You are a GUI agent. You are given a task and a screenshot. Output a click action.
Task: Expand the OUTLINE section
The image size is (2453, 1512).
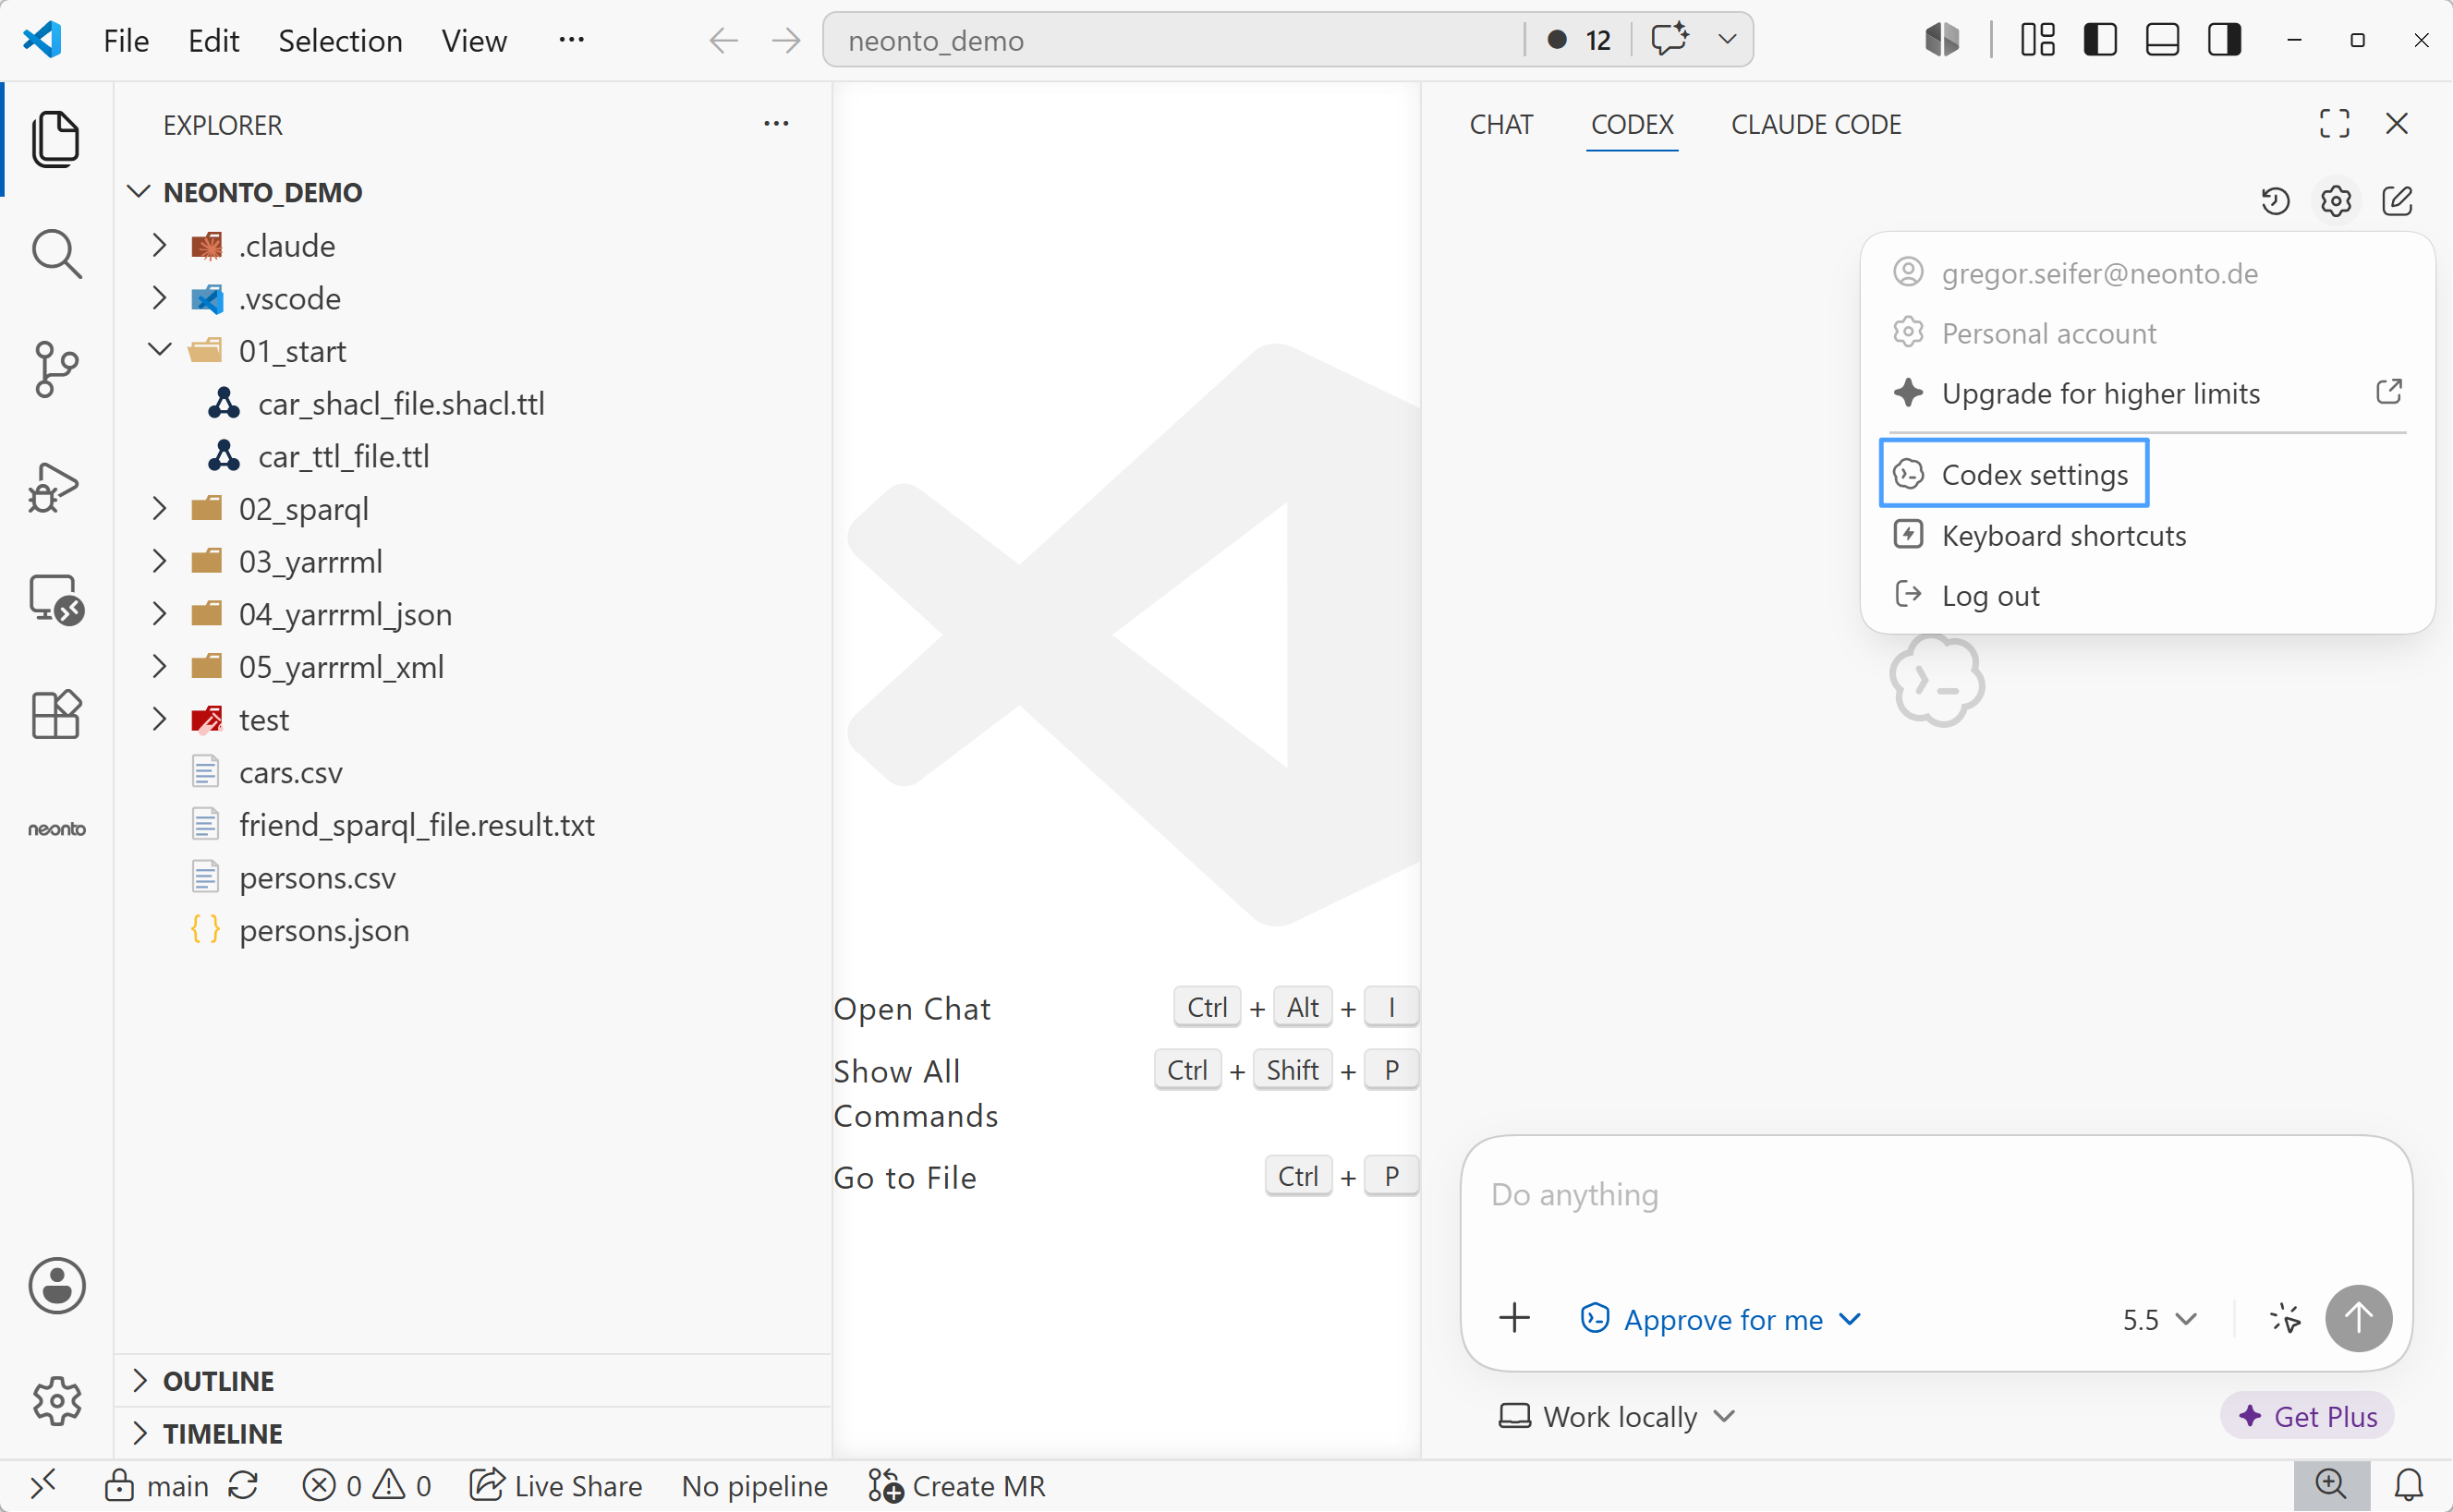[140, 1380]
